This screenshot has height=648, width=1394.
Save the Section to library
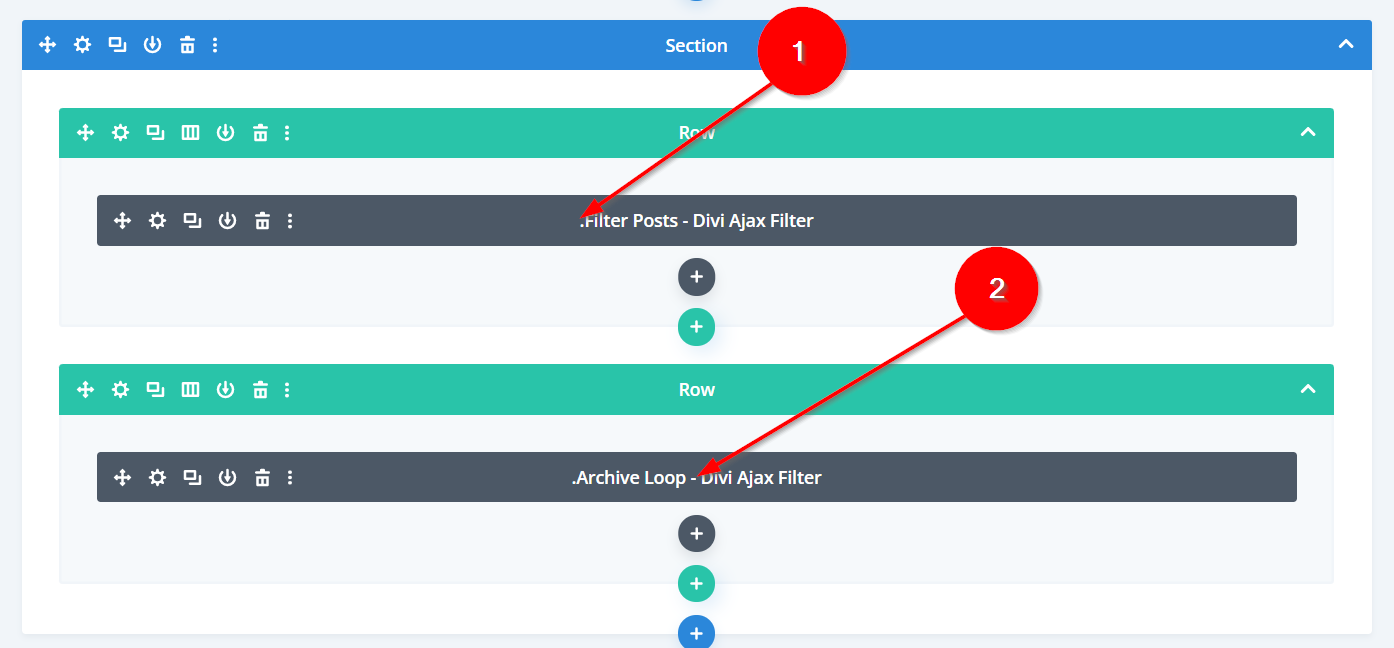coord(152,45)
